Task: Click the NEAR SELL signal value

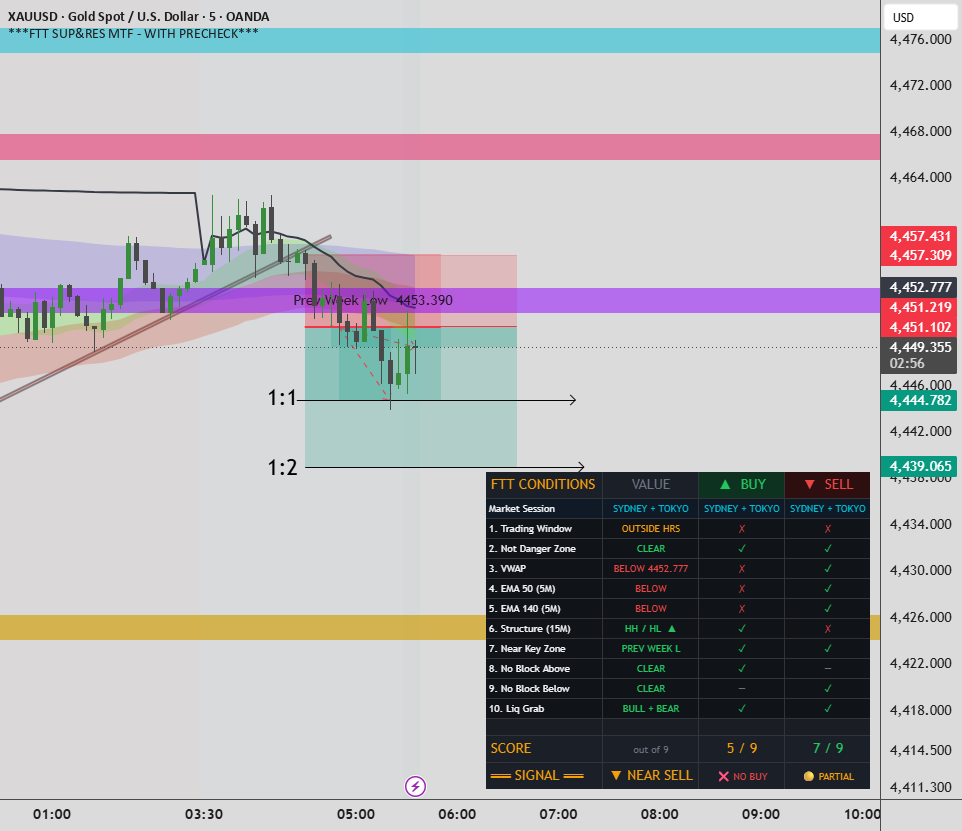Action: click(652, 776)
